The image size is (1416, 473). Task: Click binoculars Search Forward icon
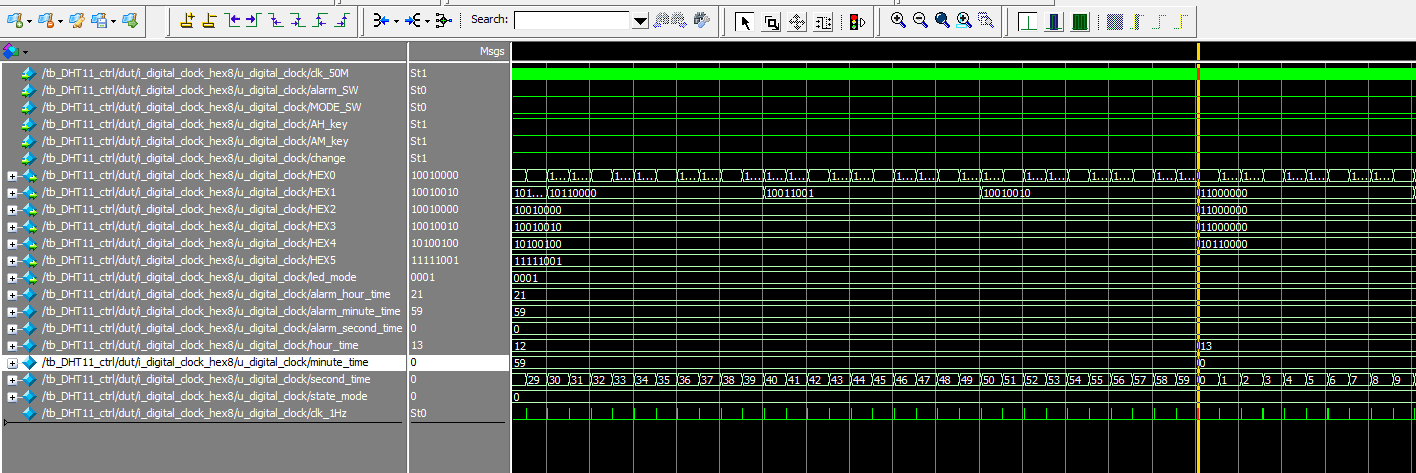[x=680, y=20]
